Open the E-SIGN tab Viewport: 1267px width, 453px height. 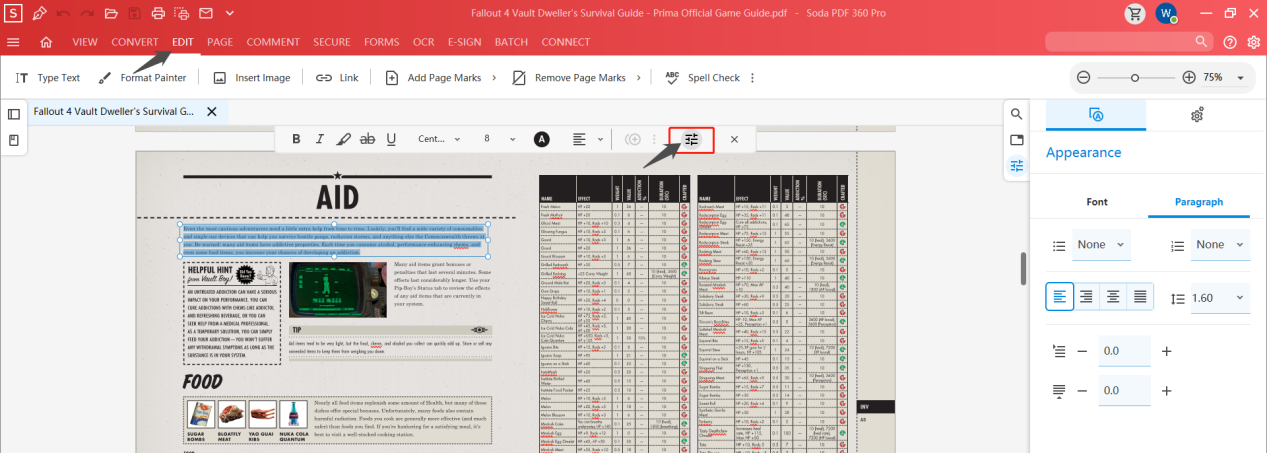tap(464, 42)
